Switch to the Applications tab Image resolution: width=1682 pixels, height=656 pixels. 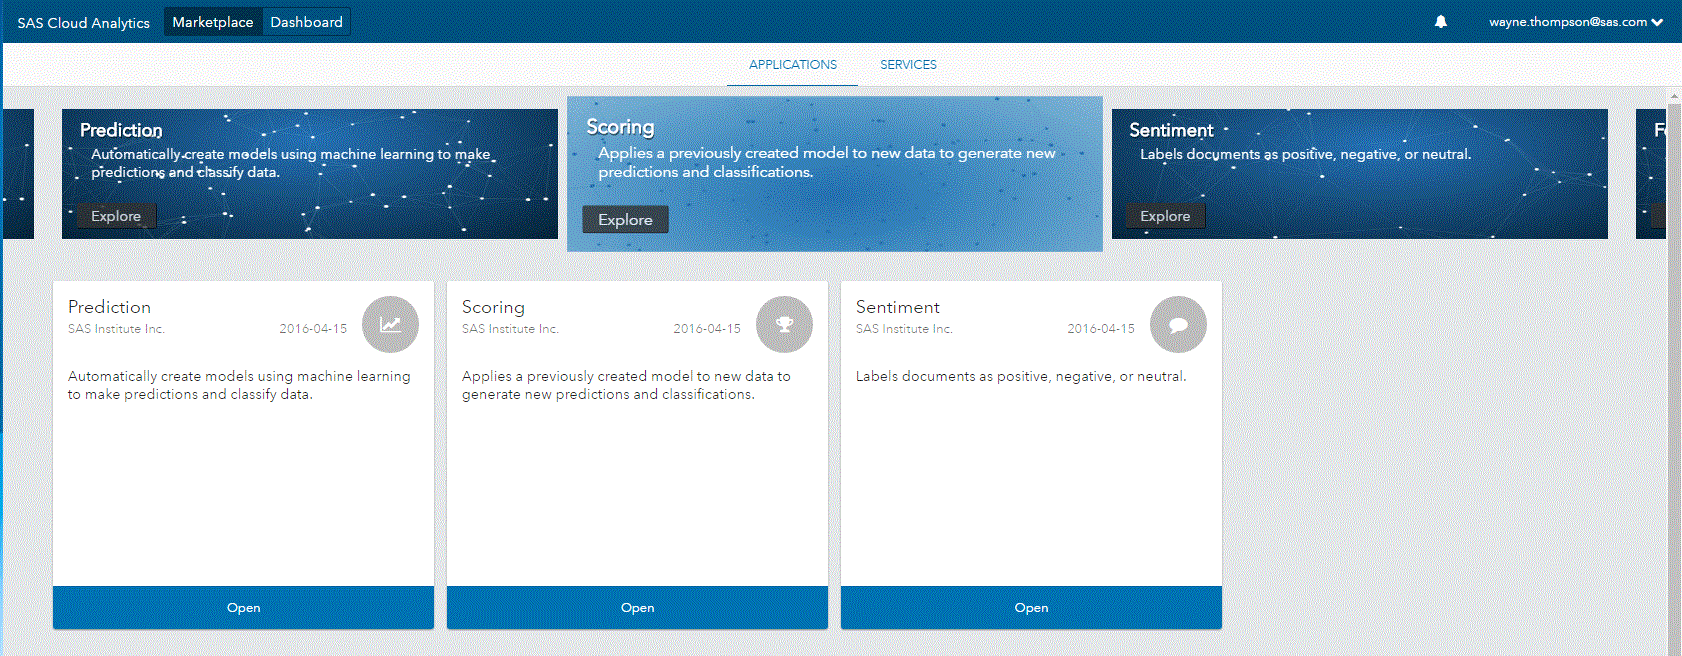[x=792, y=65]
